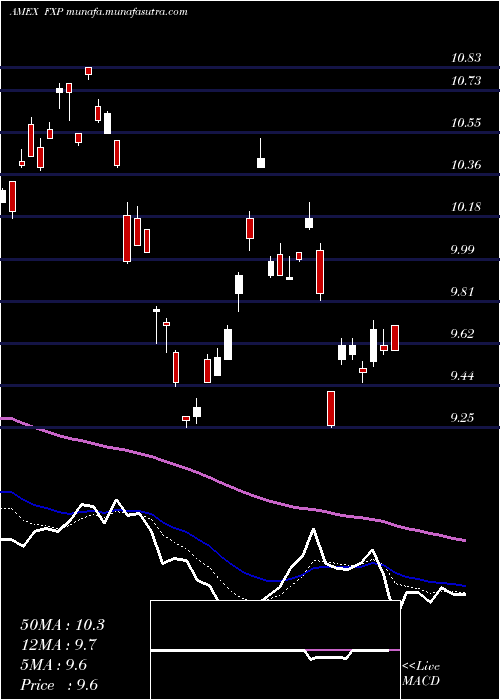
Task: Click the Price : 9.6 readout
Action: tap(59, 685)
